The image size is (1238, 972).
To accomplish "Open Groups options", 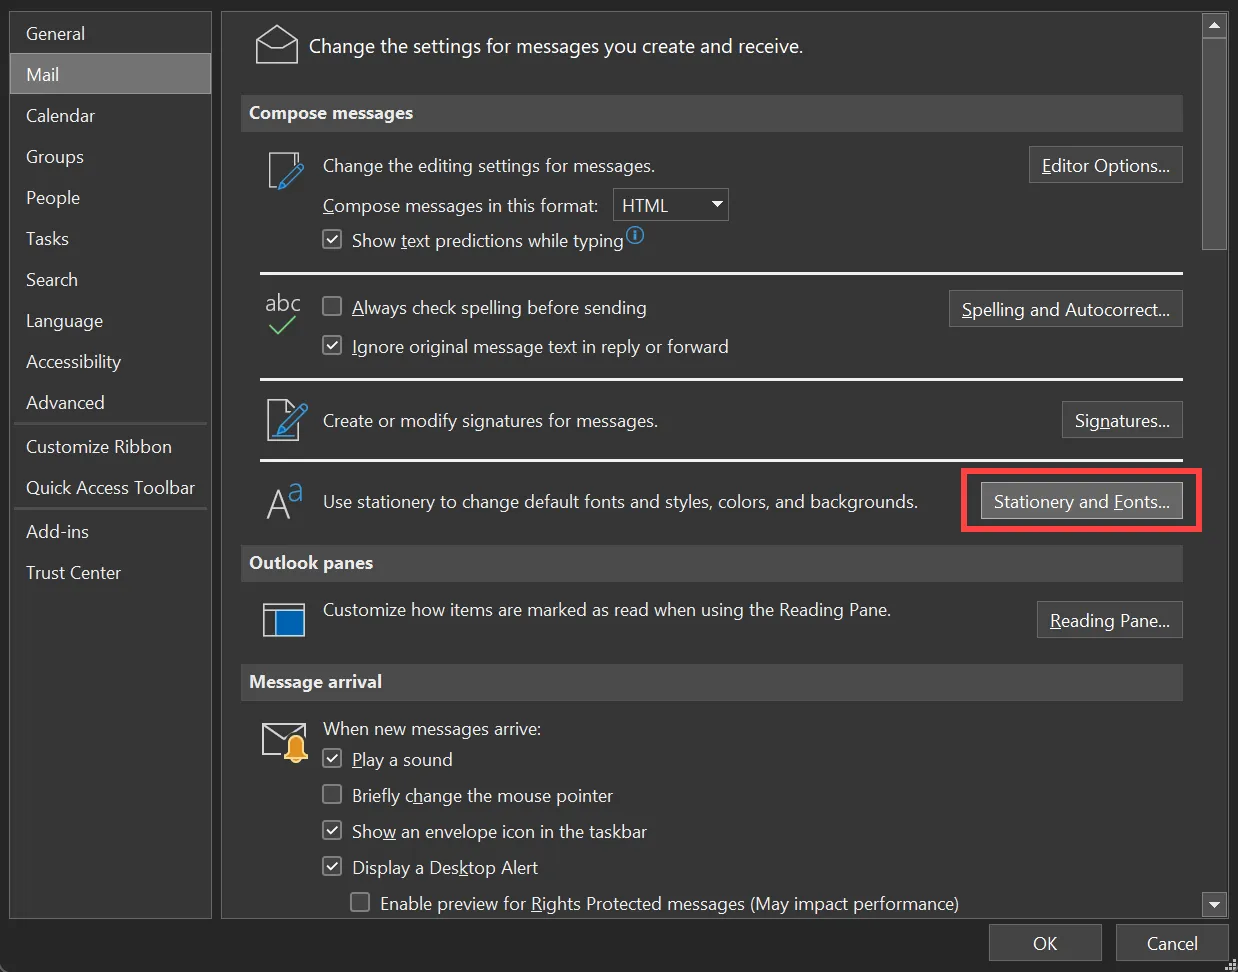I will coord(110,156).
